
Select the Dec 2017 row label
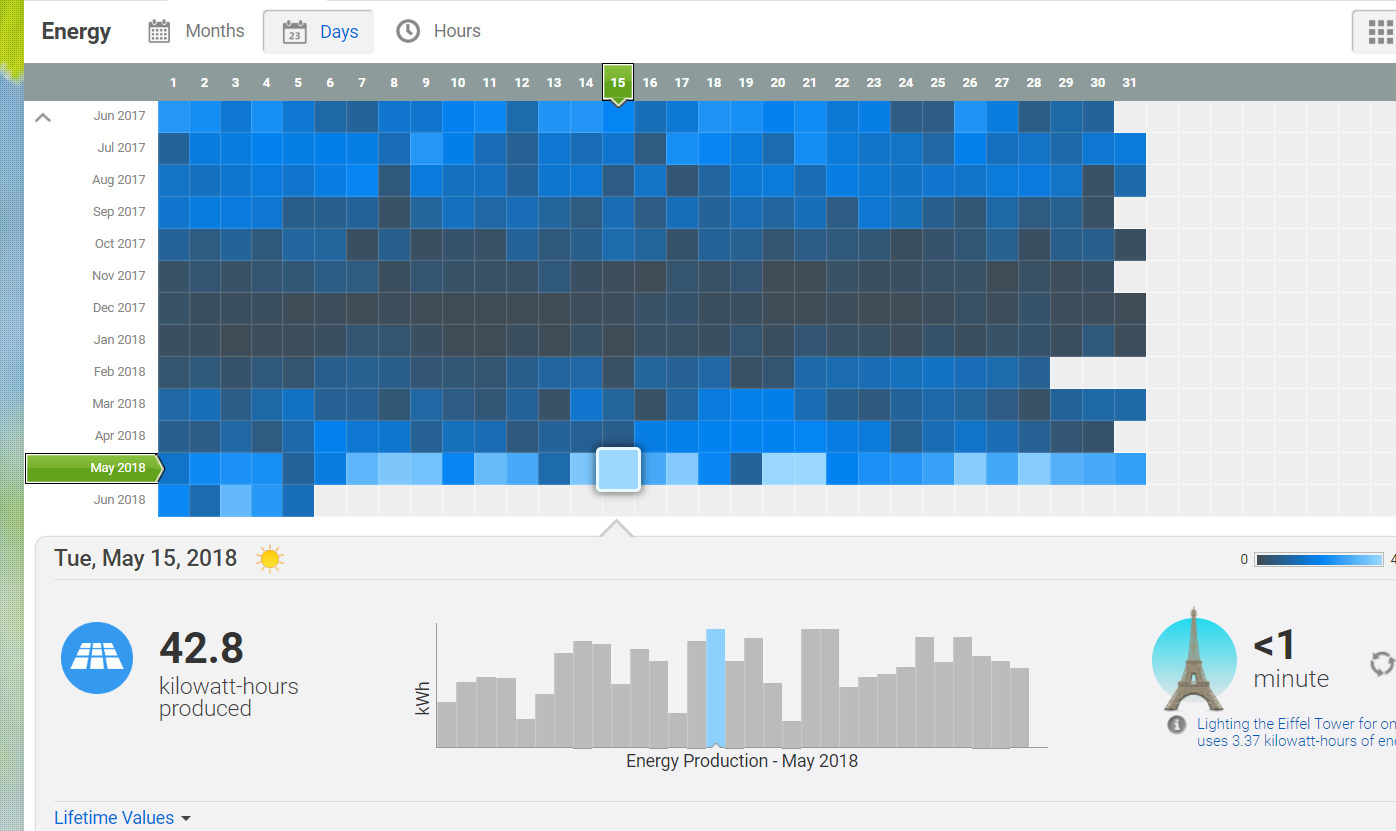tap(118, 308)
